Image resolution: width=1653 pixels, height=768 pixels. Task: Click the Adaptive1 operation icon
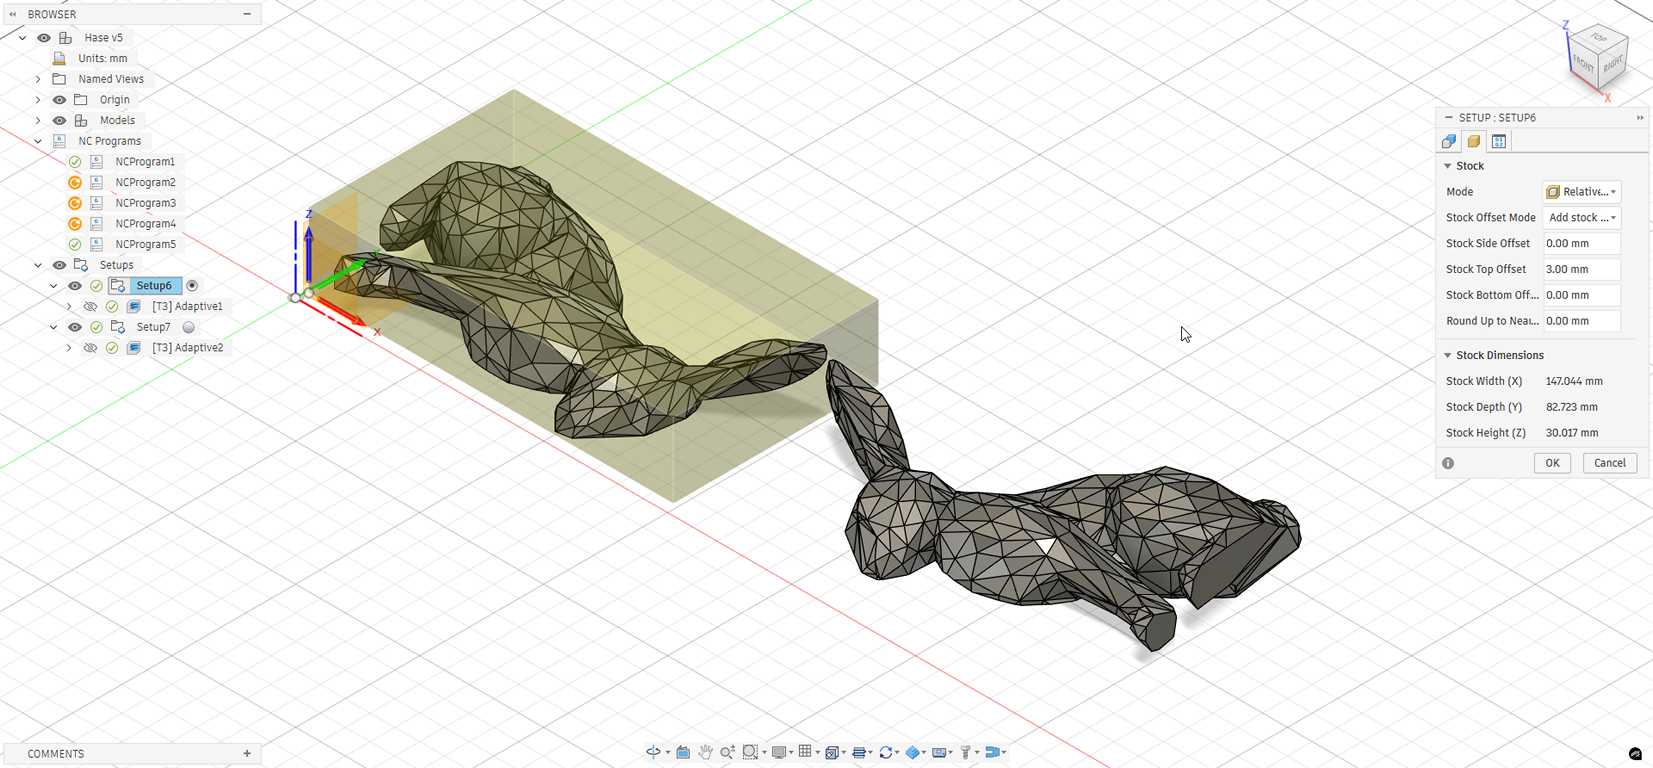coord(134,306)
